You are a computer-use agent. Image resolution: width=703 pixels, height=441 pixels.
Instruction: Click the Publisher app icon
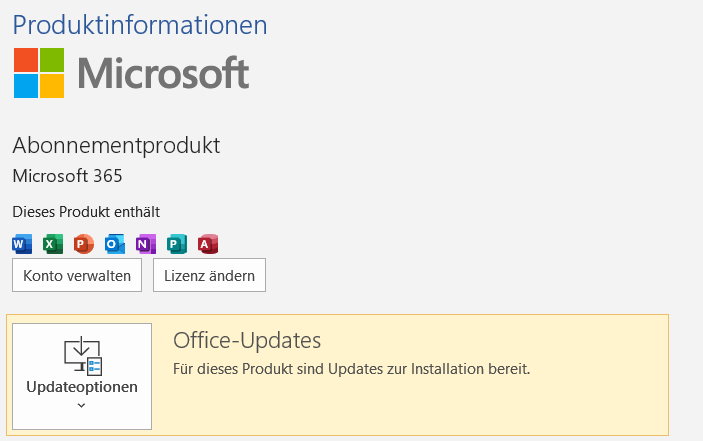pyautogui.click(x=177, y=244)
